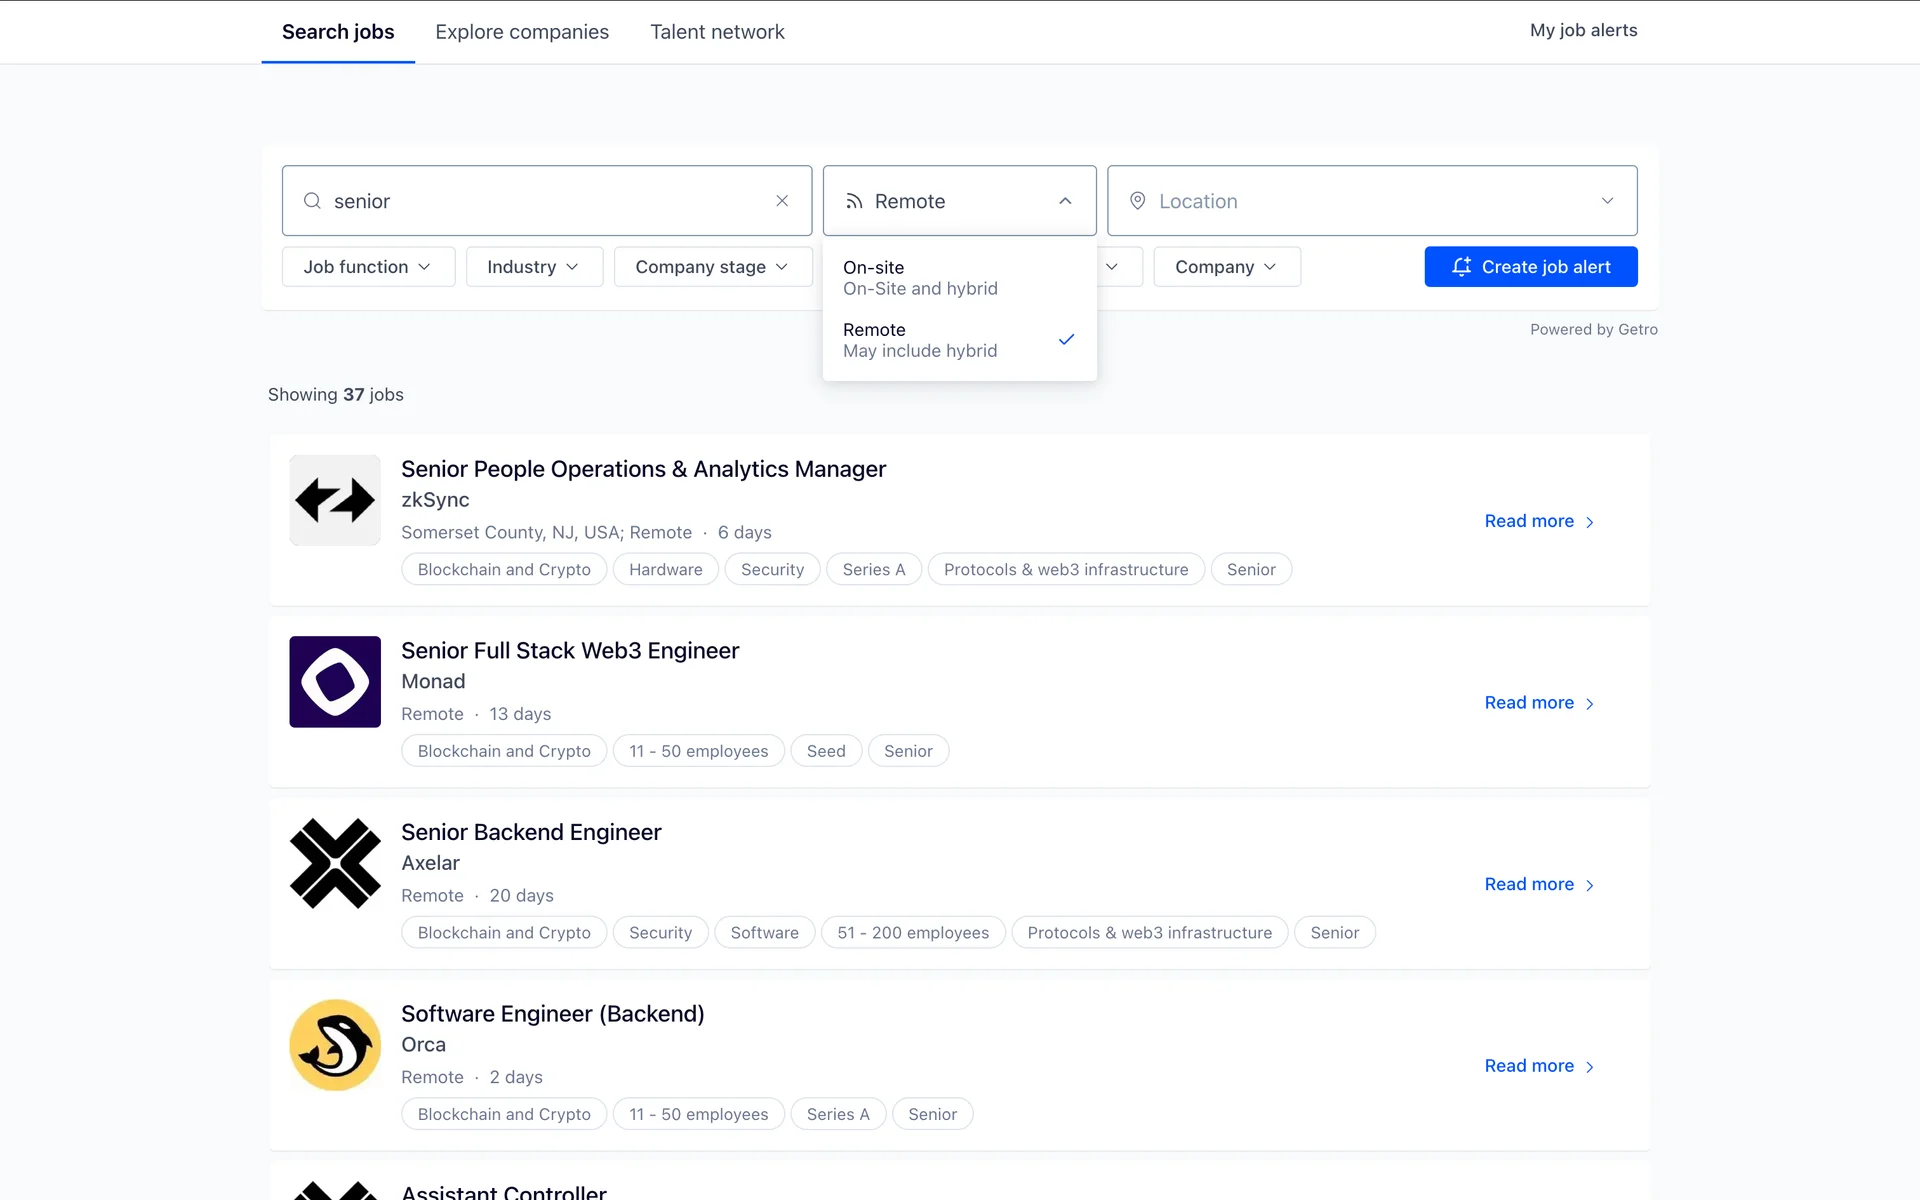Click the Location input field

click(1370, 201)
